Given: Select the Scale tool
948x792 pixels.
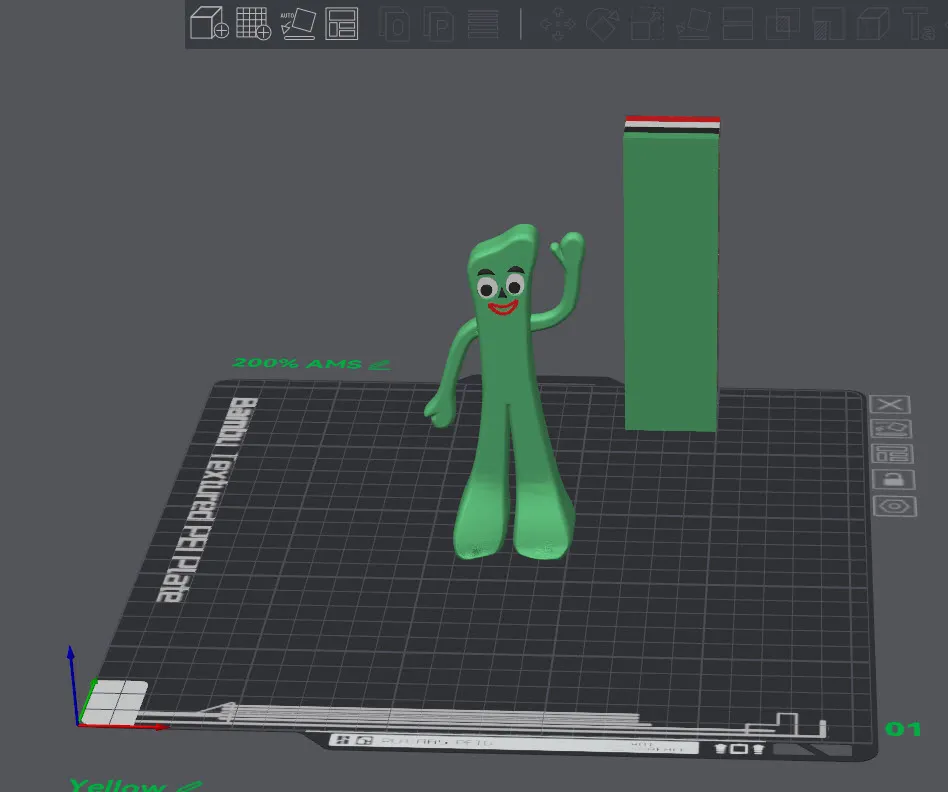Looking at the screenshot, I should coord(648,25).
